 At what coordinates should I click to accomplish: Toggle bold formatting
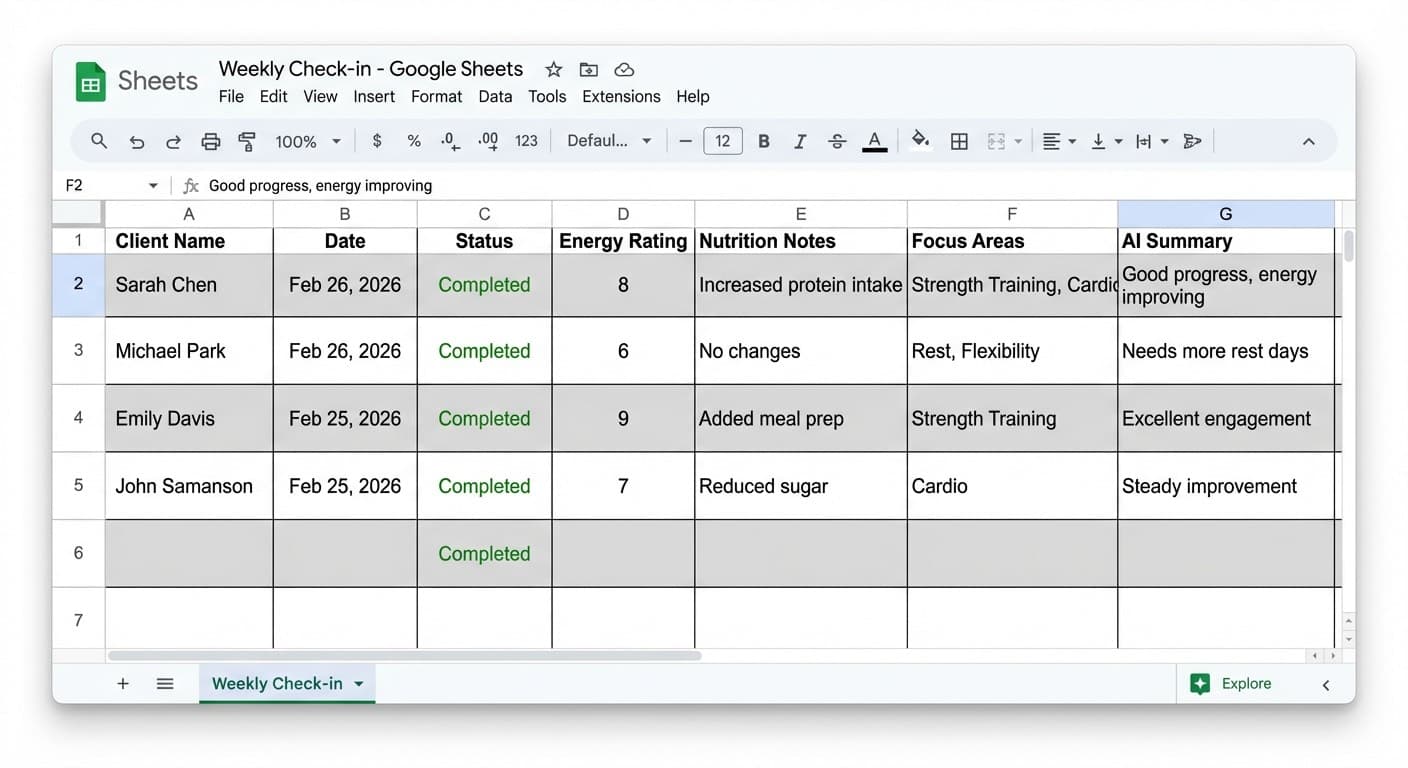click(x=763, y=141)
